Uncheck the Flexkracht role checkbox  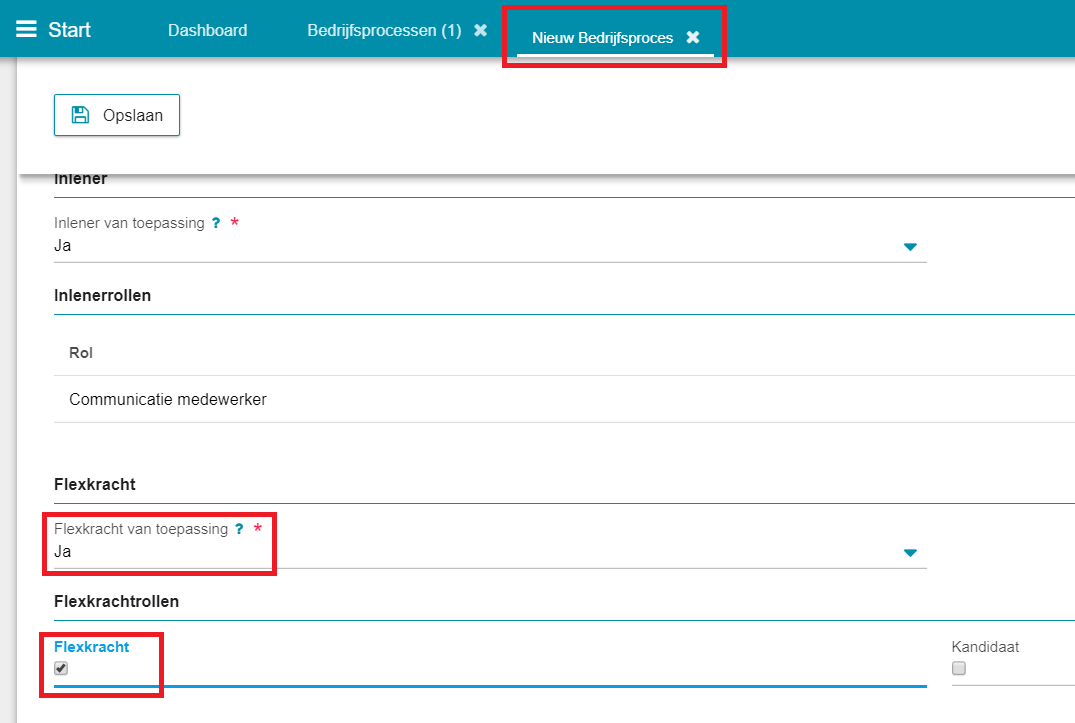pos(61,668)
